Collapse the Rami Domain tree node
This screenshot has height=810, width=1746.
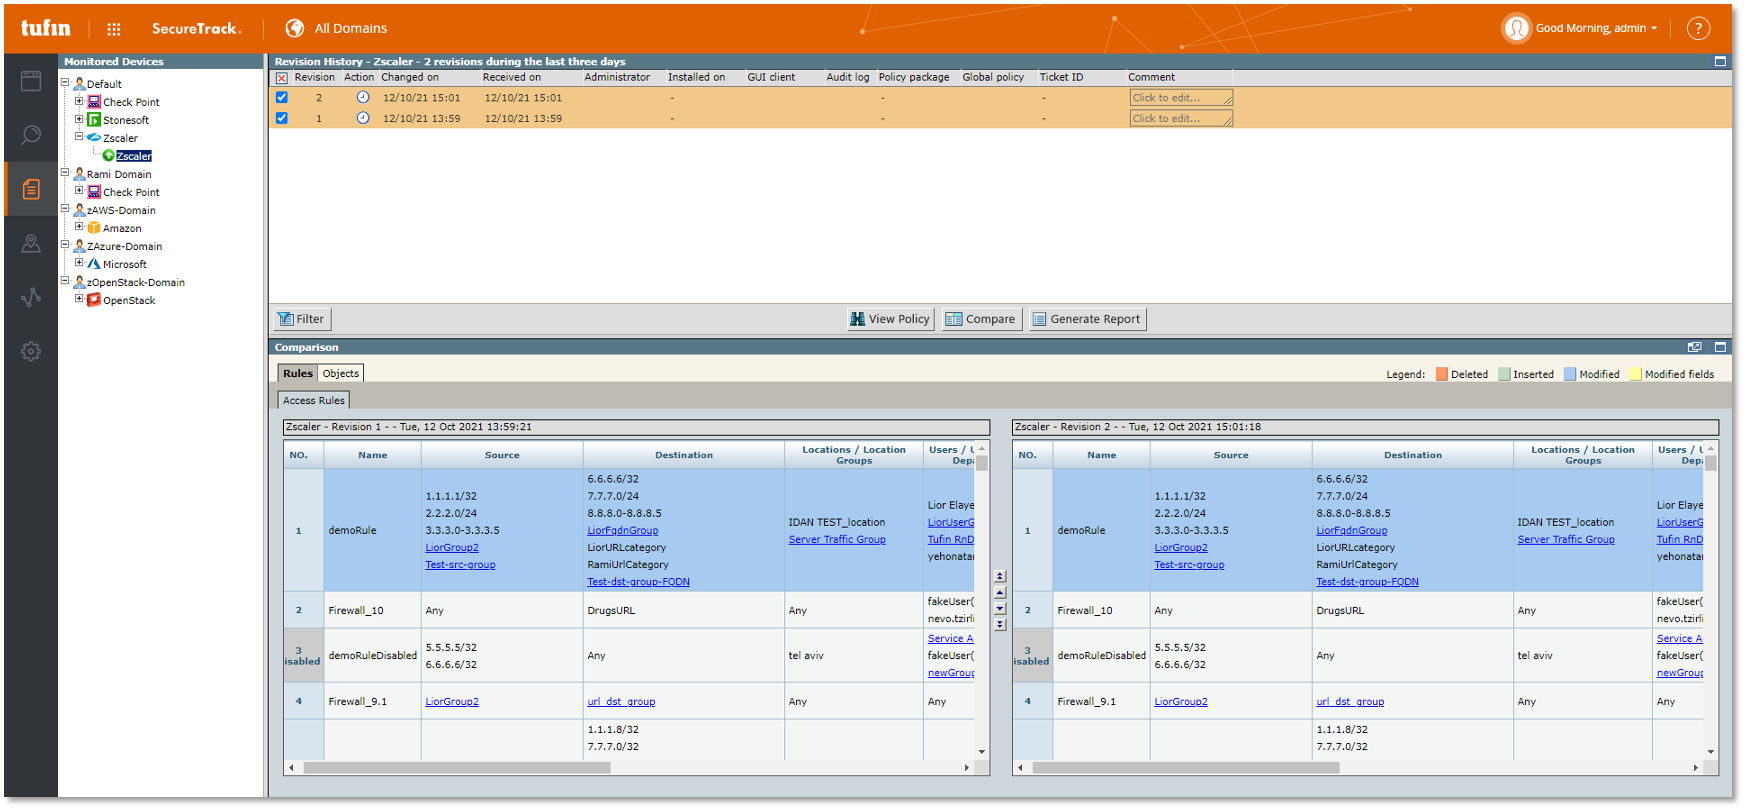coord(65,173)
